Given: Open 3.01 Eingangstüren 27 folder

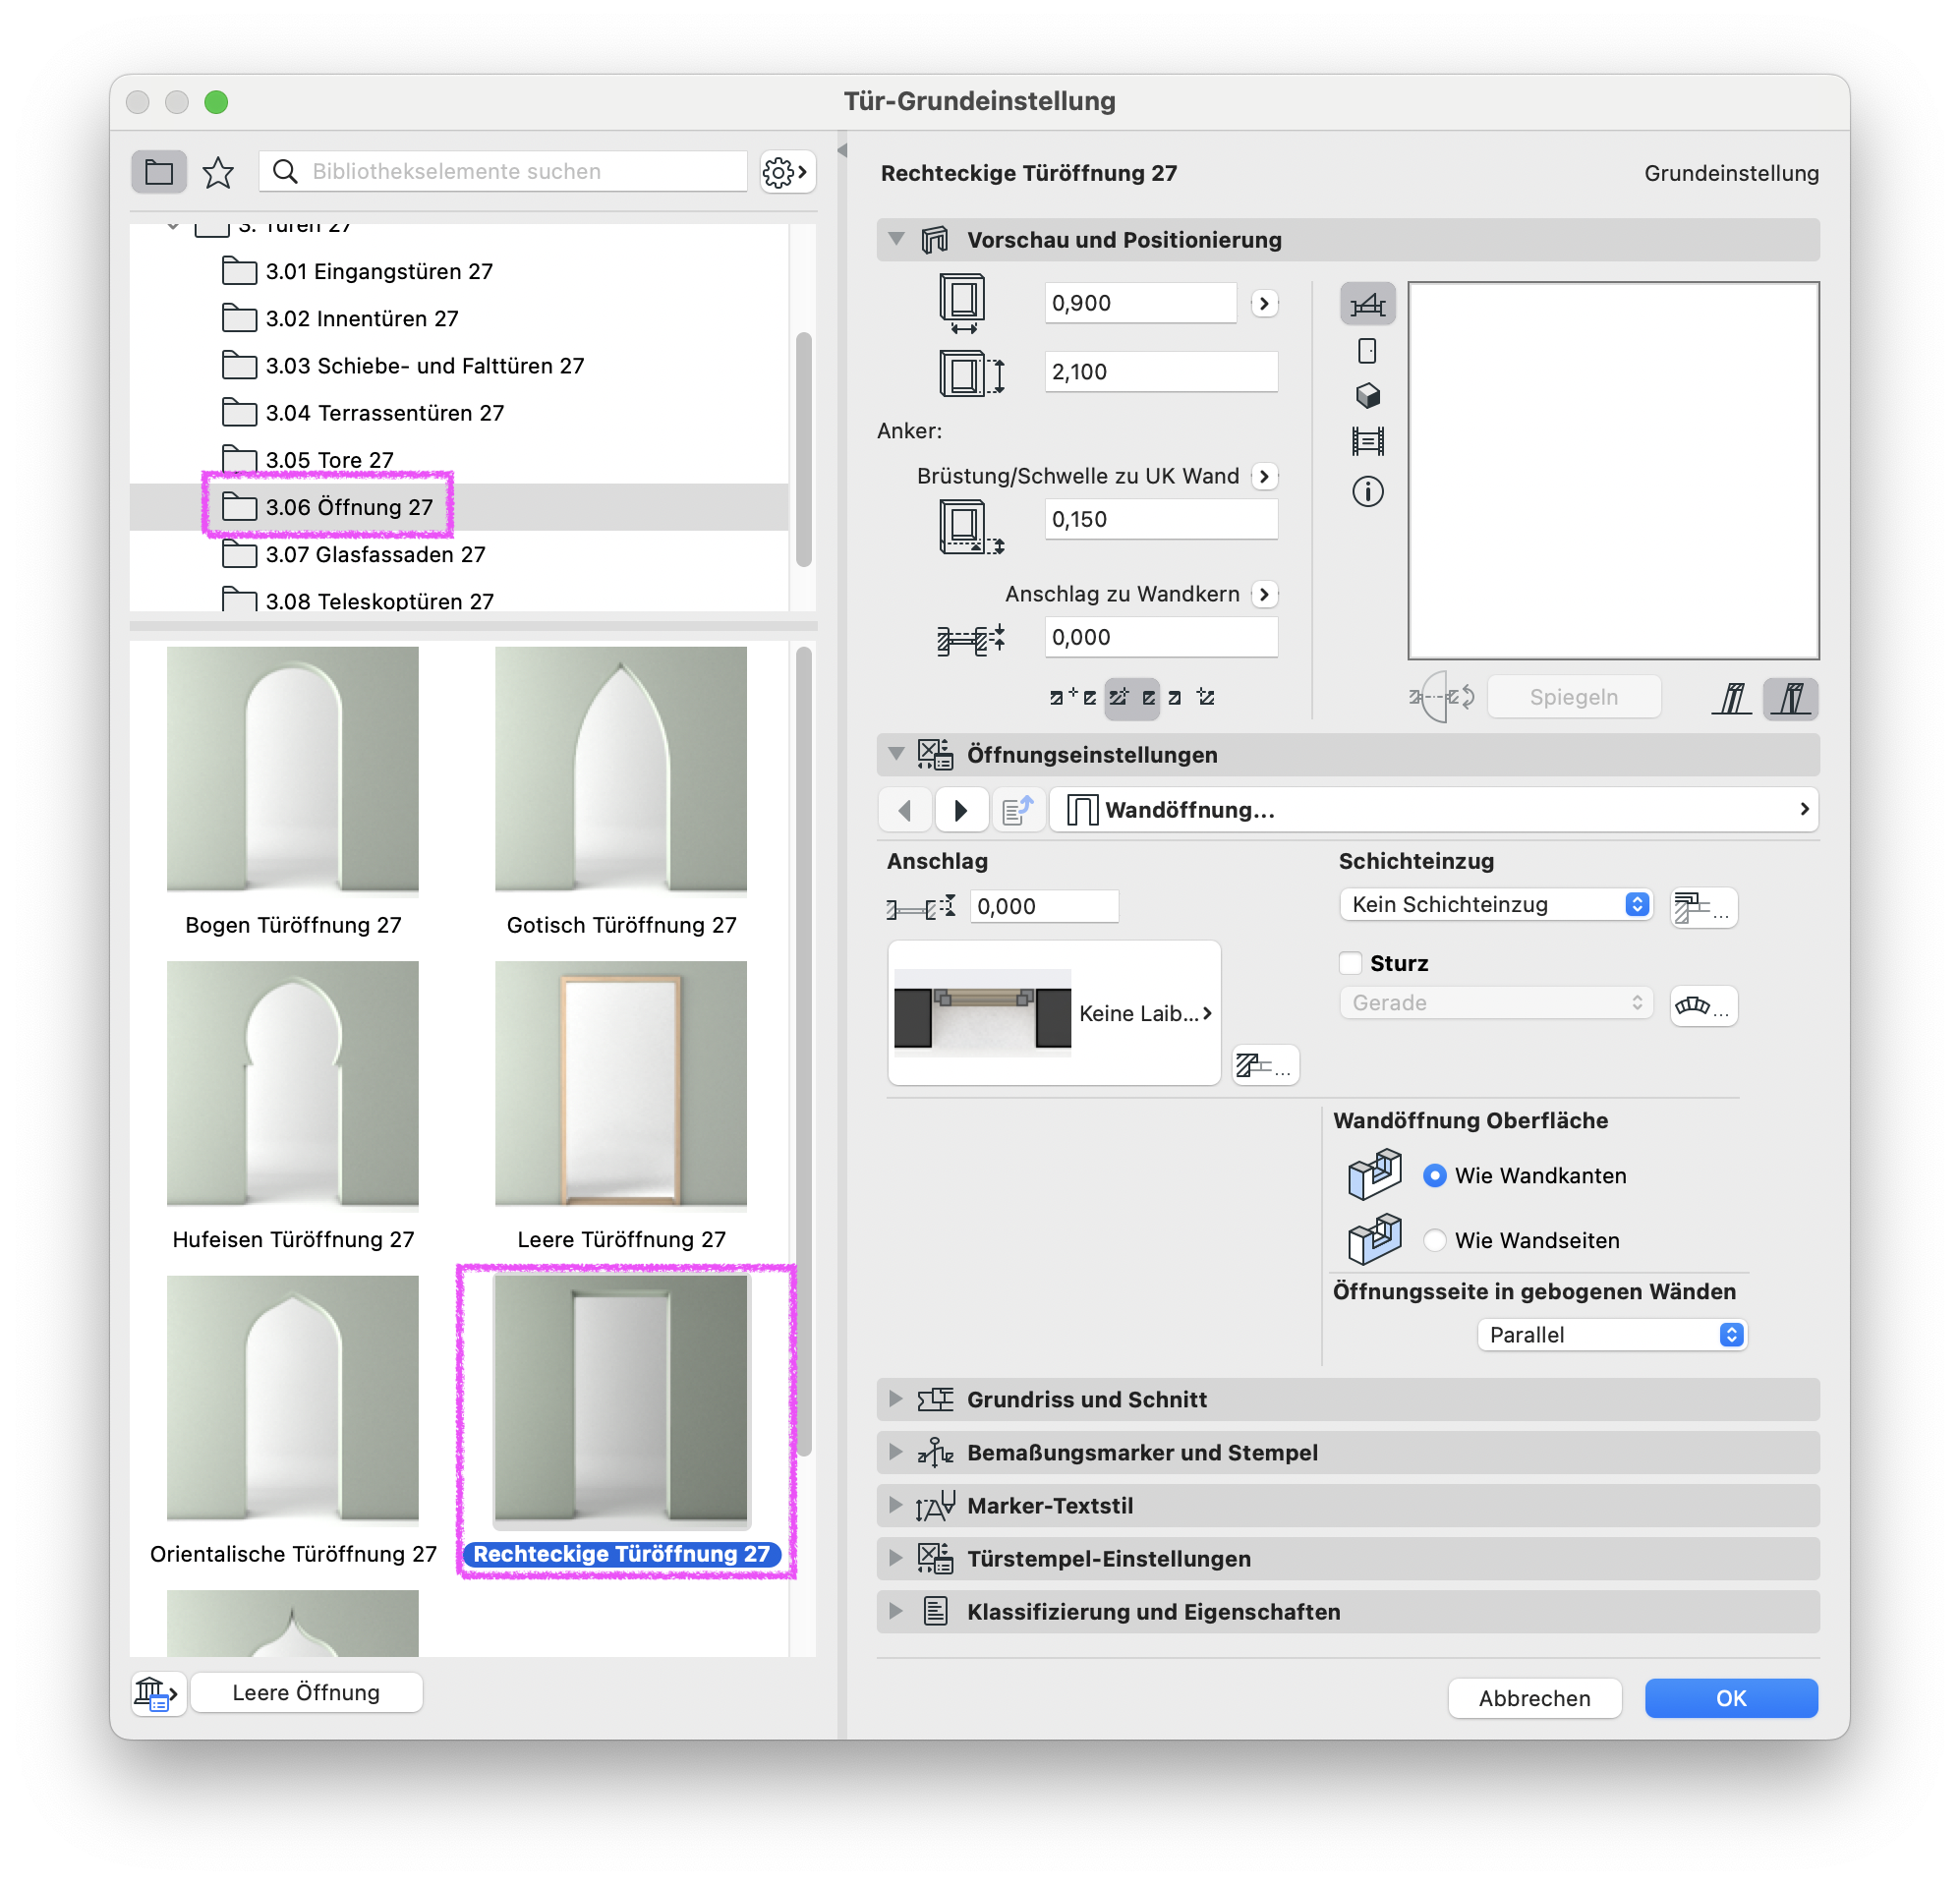Looking at the screenshot, I should pos(380,271).
